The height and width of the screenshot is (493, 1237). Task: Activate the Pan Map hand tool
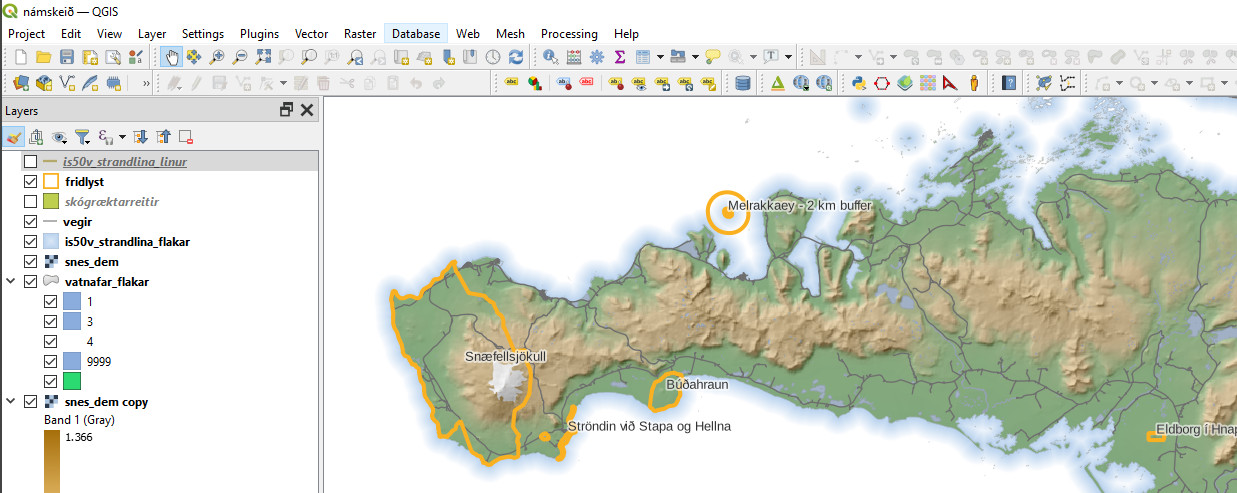point(171,57)
